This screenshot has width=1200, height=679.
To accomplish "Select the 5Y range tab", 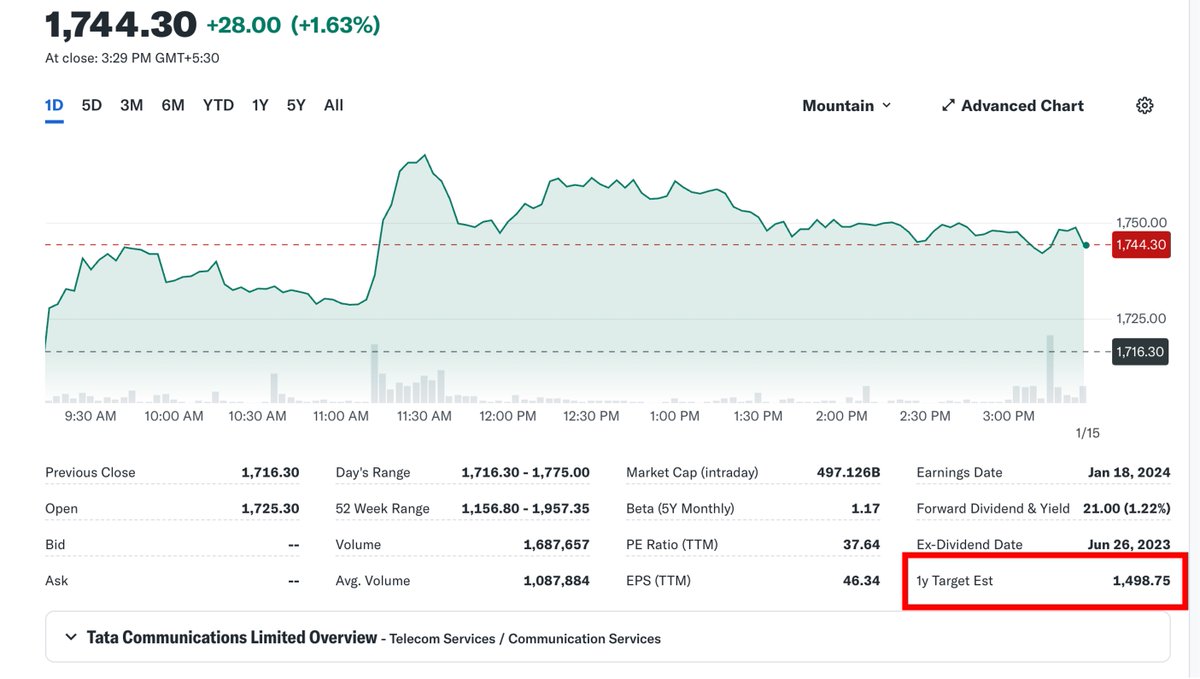I will point(296,105).
